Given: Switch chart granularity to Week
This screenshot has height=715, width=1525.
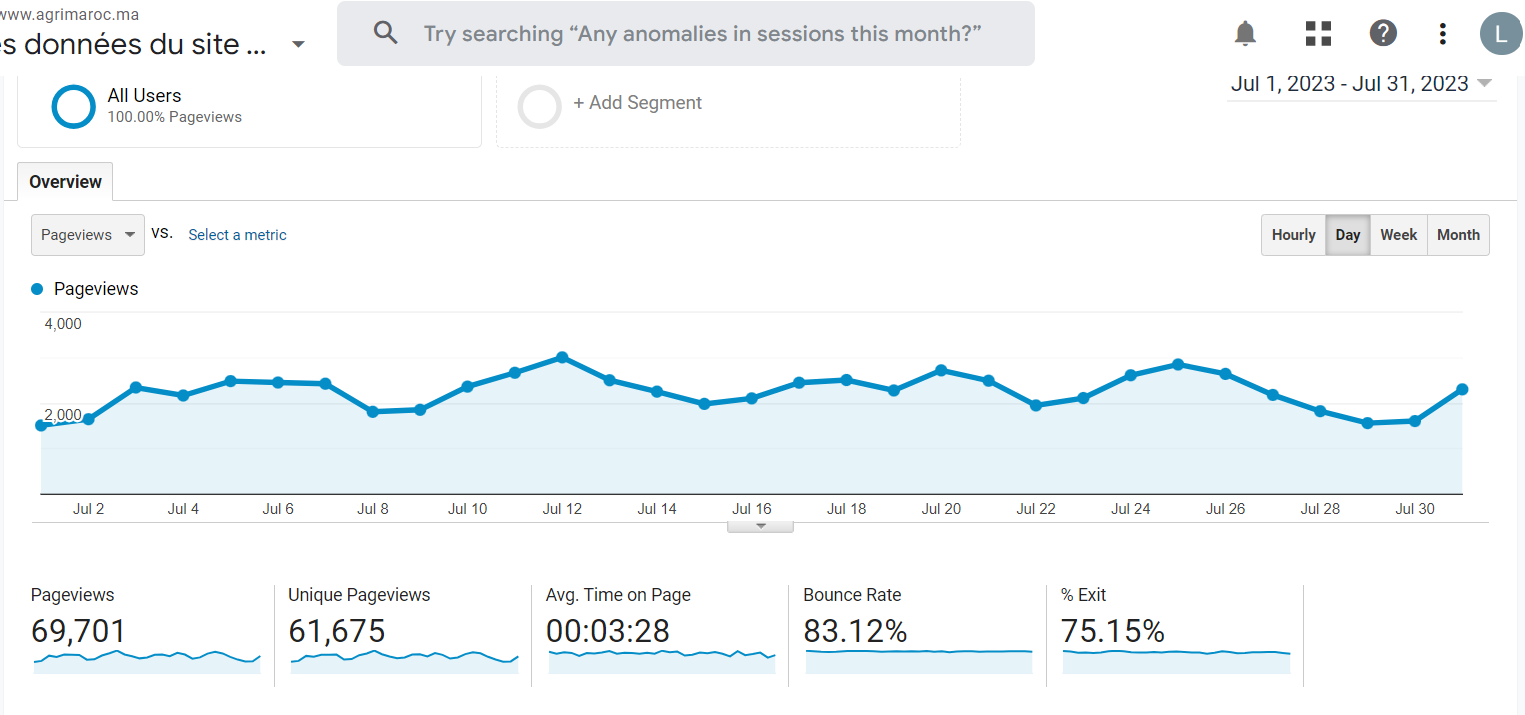Looking at the screenshot, I should [1398, 235].
